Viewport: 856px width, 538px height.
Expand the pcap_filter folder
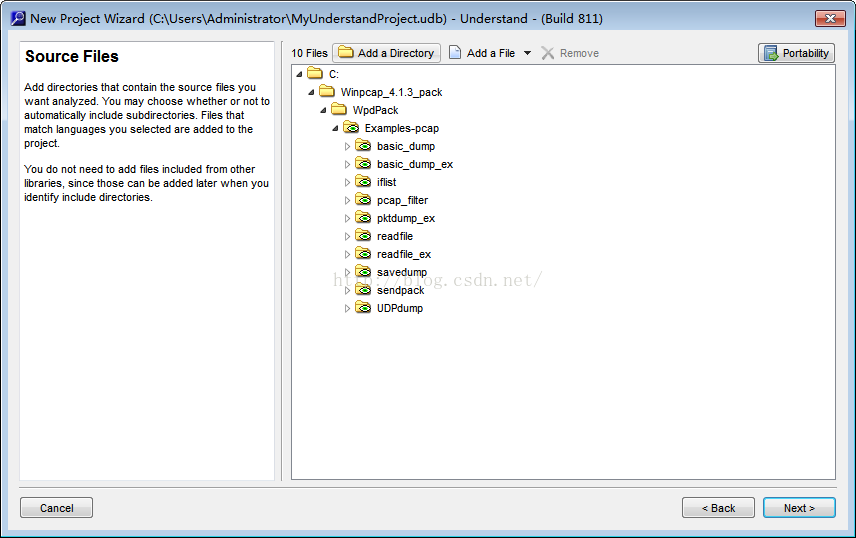coord(347,200)
